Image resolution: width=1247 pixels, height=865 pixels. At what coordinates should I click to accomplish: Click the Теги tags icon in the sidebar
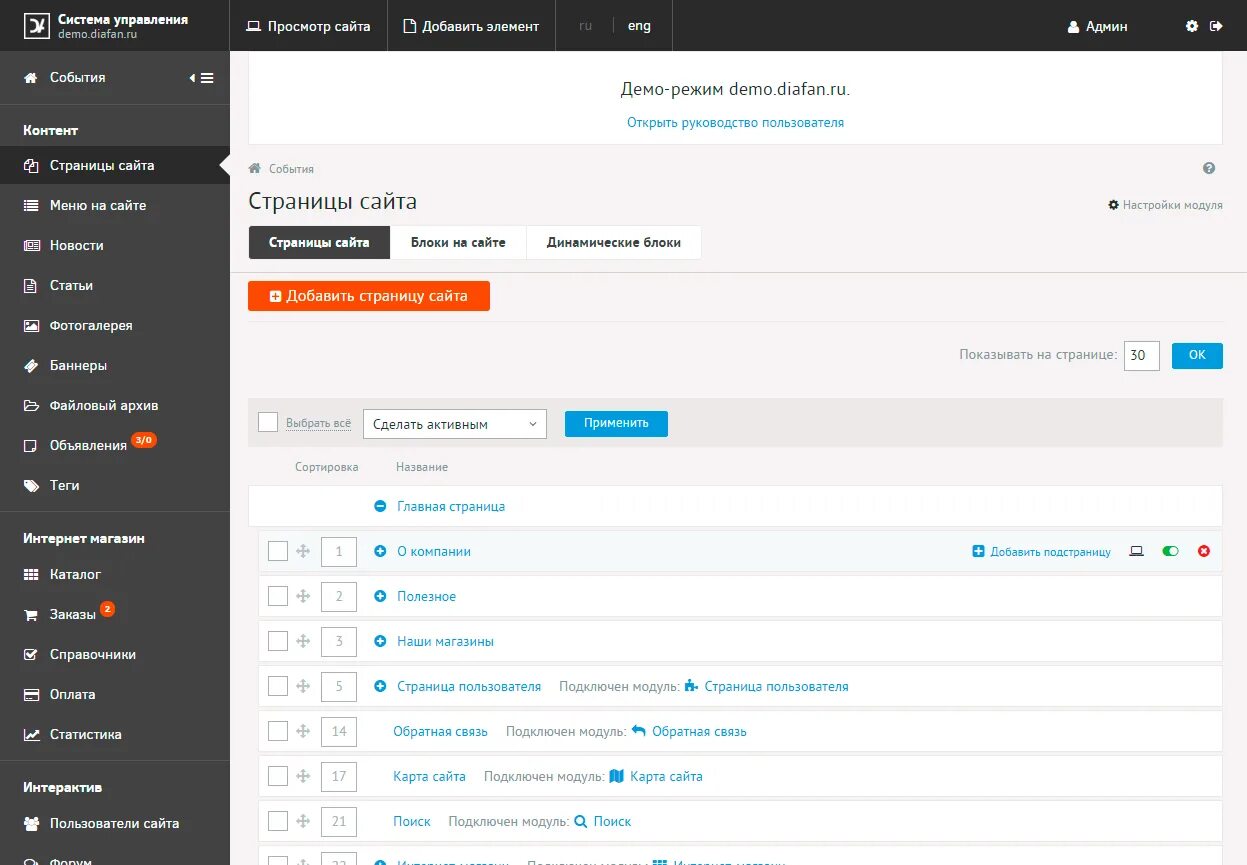point(32,485)
